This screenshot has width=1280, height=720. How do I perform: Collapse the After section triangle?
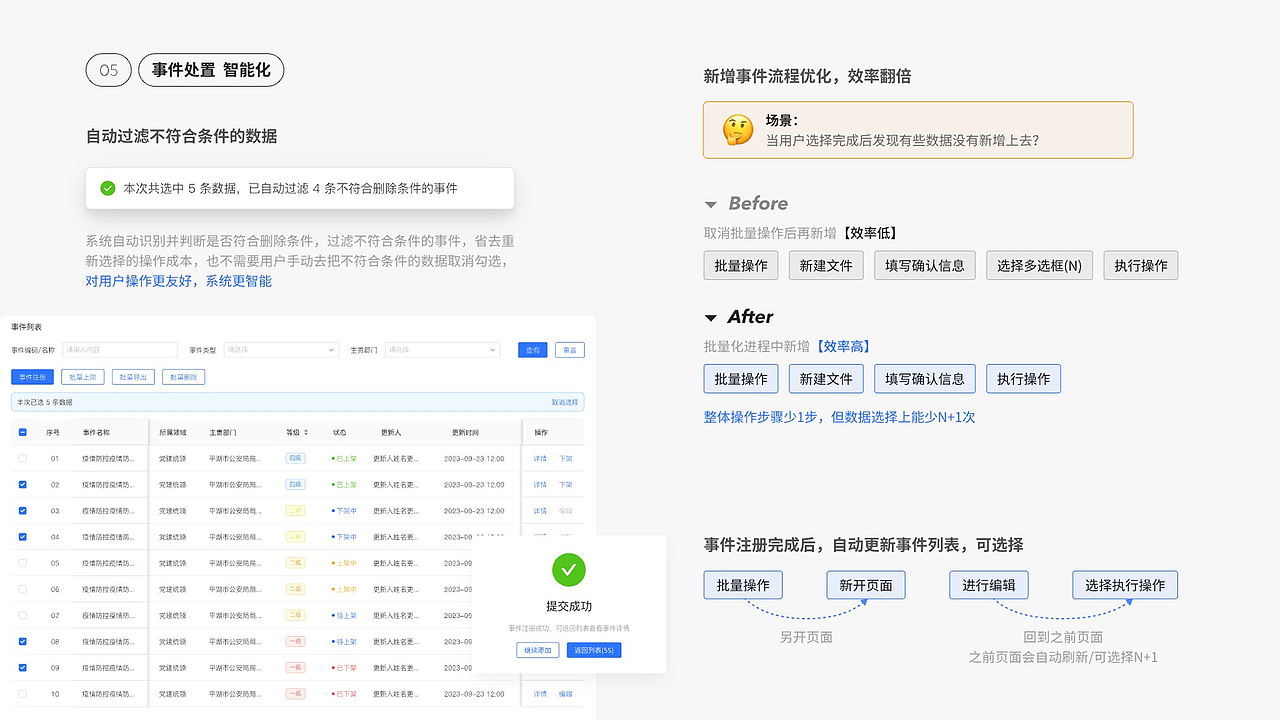click(711, 318)
